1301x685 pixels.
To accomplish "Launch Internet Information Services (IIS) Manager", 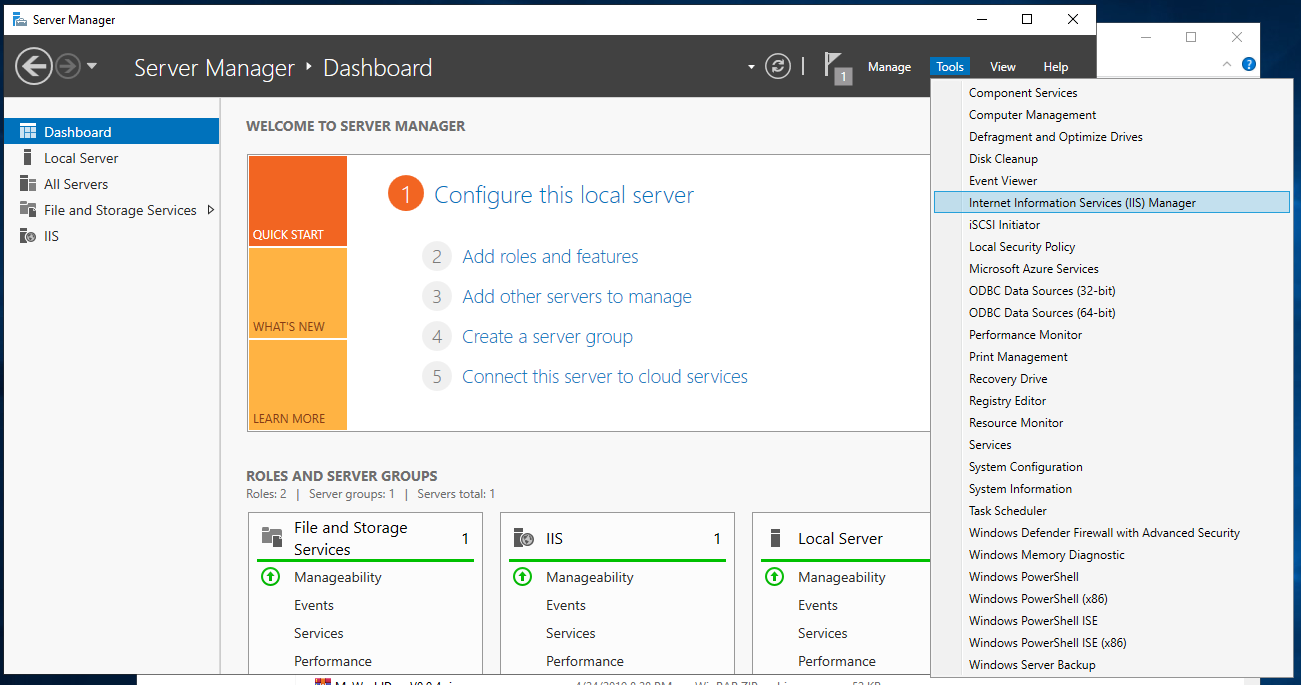I will [x=1111, y=203].
